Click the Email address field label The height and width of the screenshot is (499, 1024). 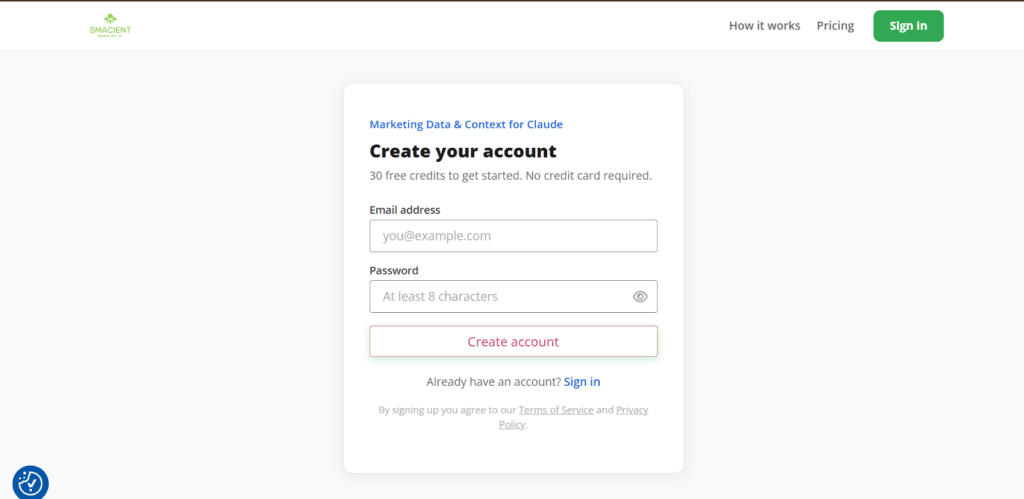point(405,210)
